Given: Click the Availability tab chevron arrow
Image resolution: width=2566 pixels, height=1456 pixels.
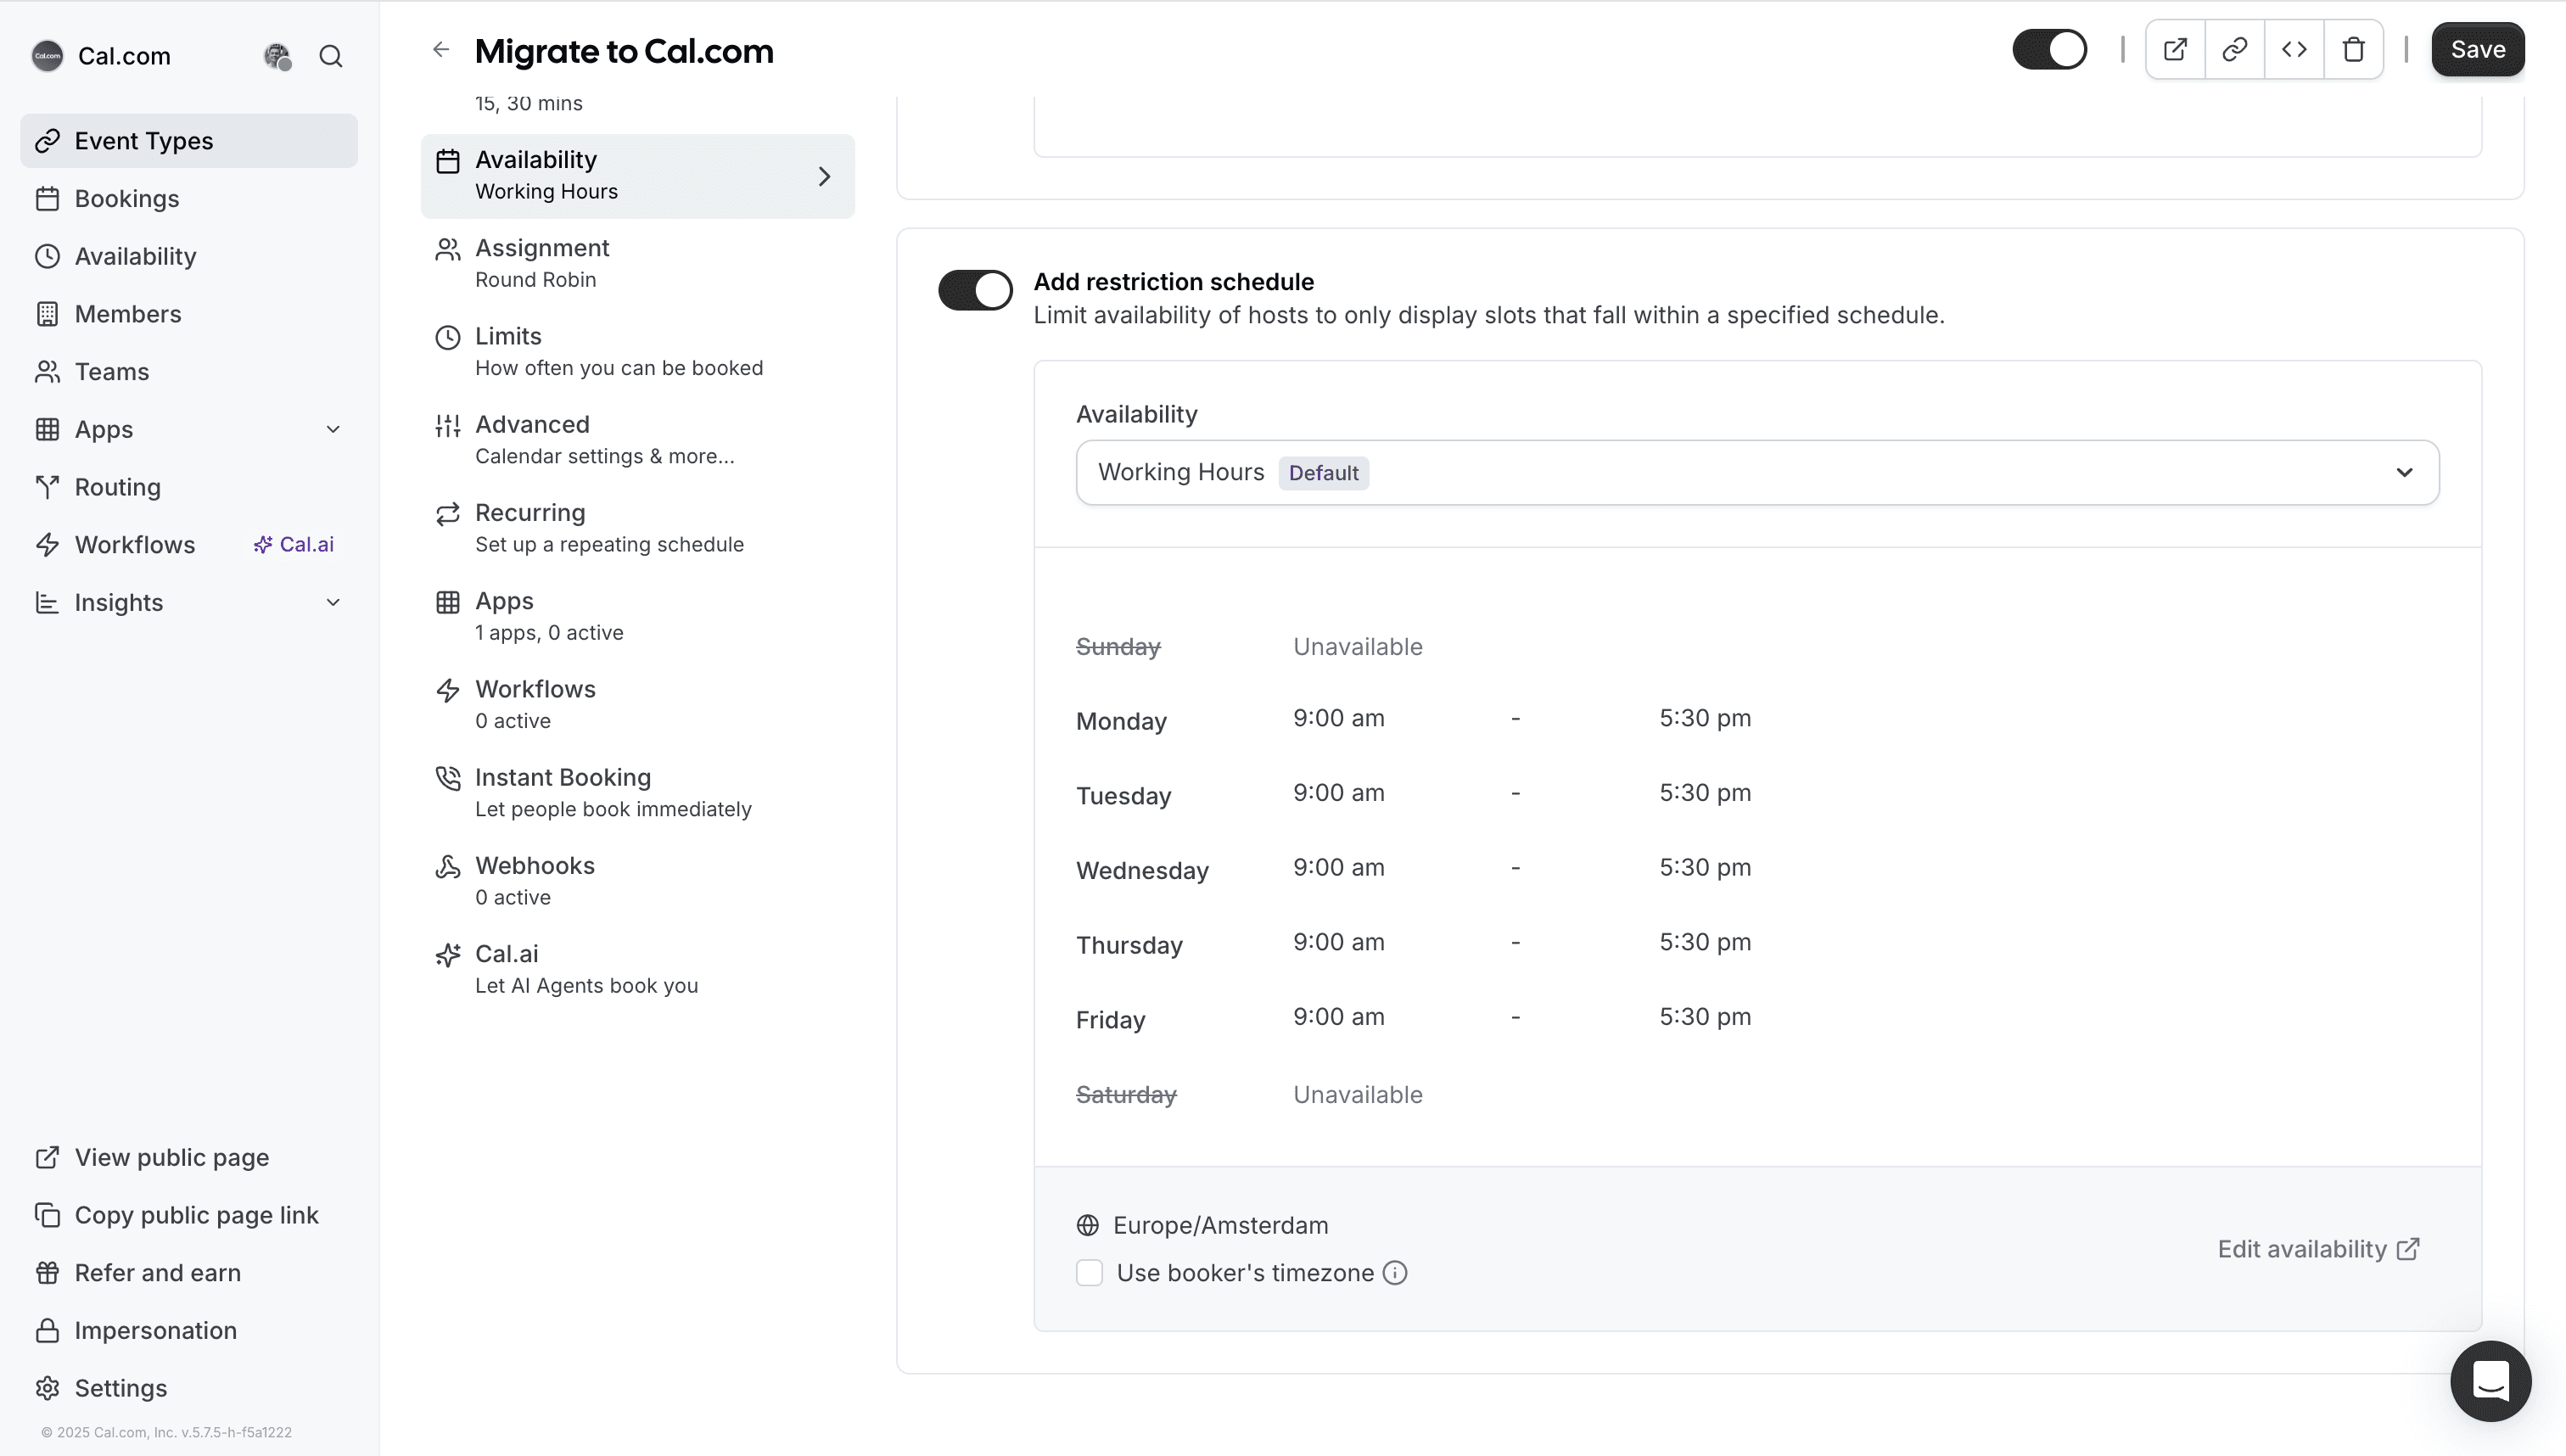Looking at the screenshot, I should click(x=824, y=177).
